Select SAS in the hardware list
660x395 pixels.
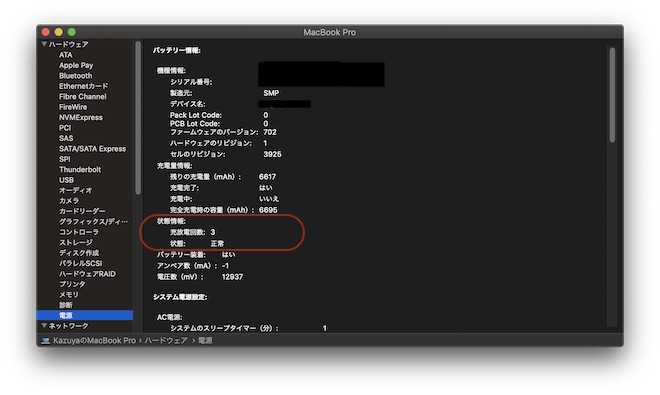66,138
